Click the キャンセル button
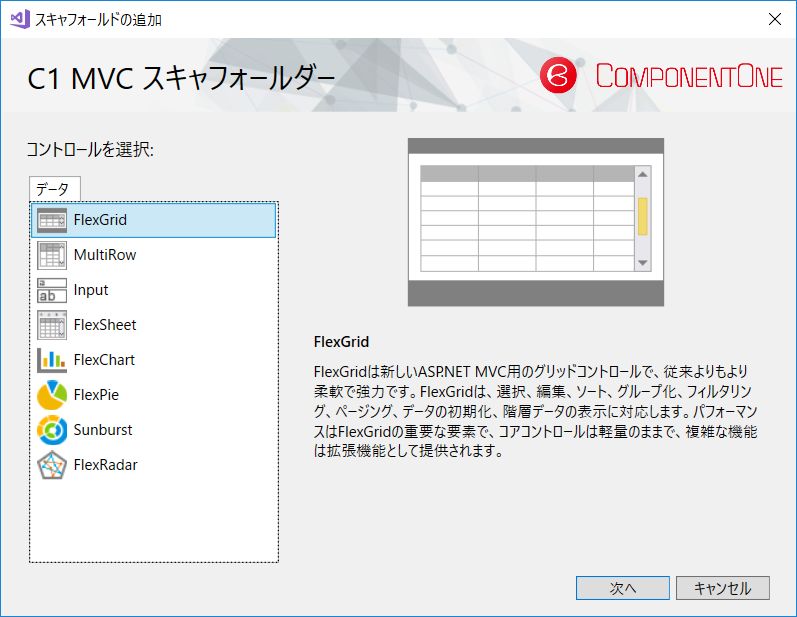Screen dimensions: 797x617 tap(723, 588)
